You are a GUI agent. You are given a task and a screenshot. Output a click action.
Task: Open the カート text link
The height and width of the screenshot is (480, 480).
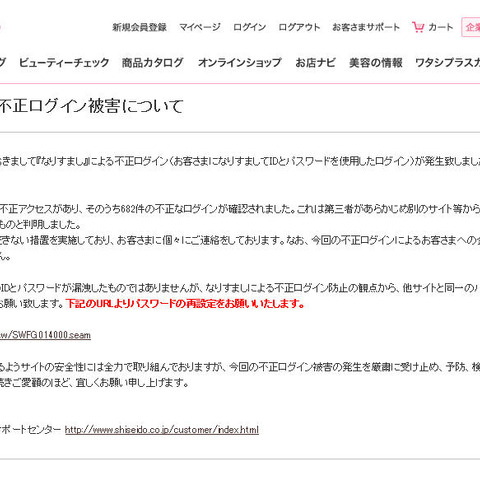(440, 27)
